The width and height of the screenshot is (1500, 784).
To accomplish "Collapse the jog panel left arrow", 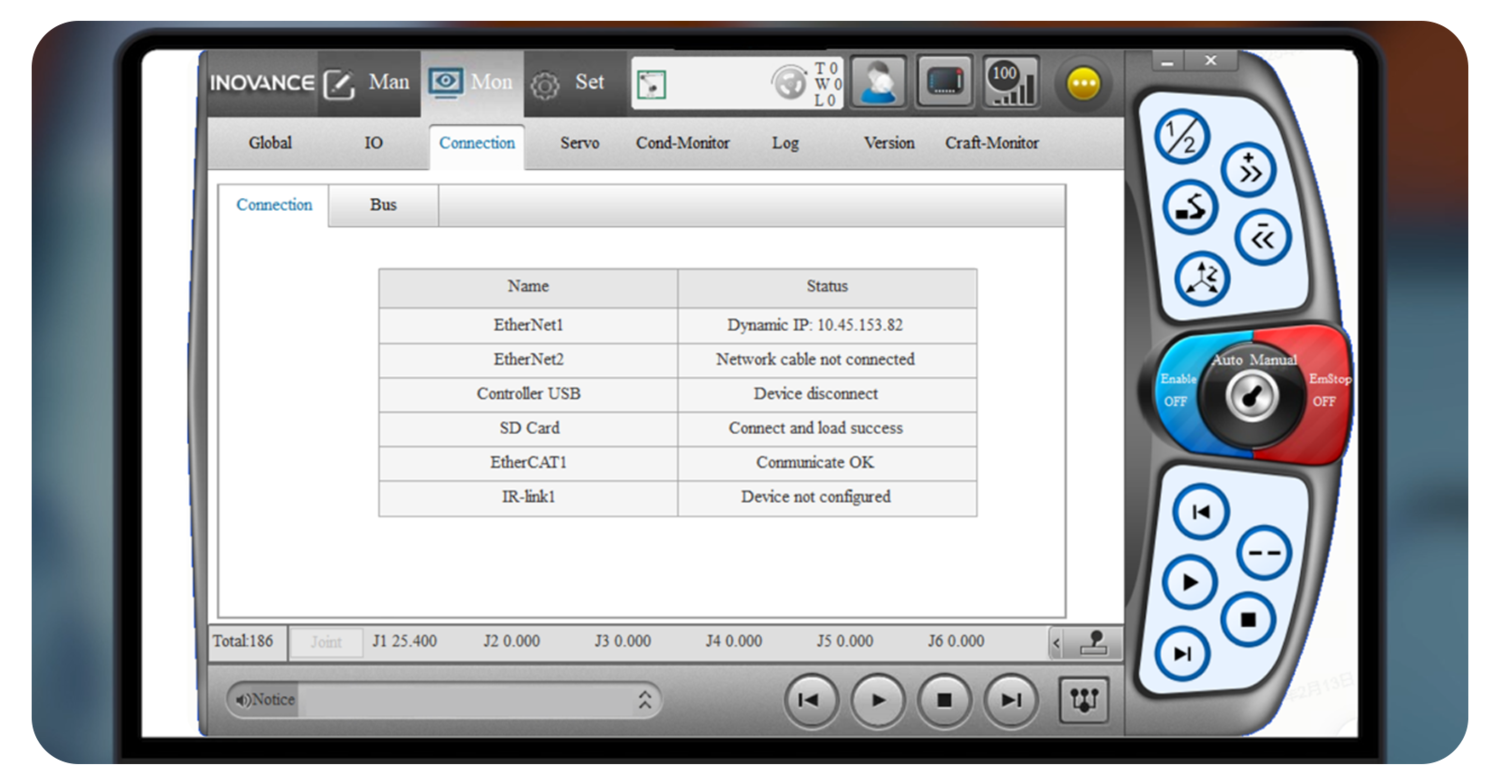I will click(1056, 643).
